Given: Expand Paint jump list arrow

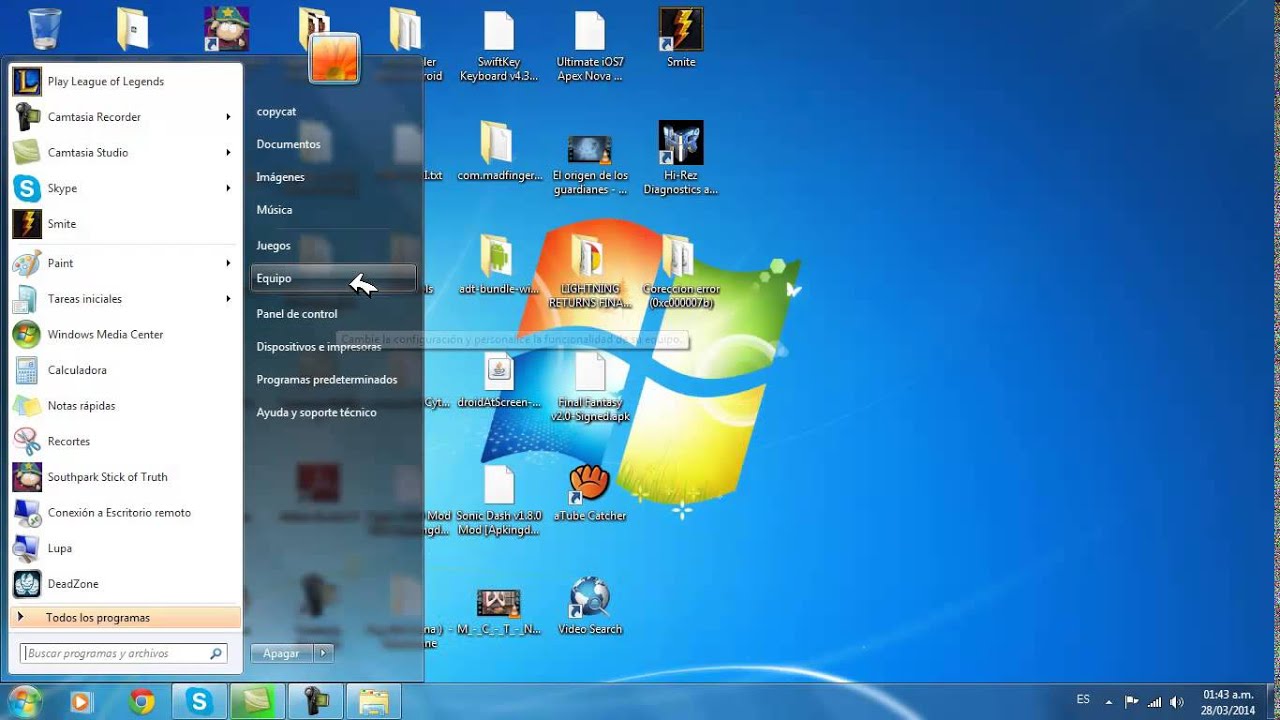Looking at the screenshot, I should 228,263.
